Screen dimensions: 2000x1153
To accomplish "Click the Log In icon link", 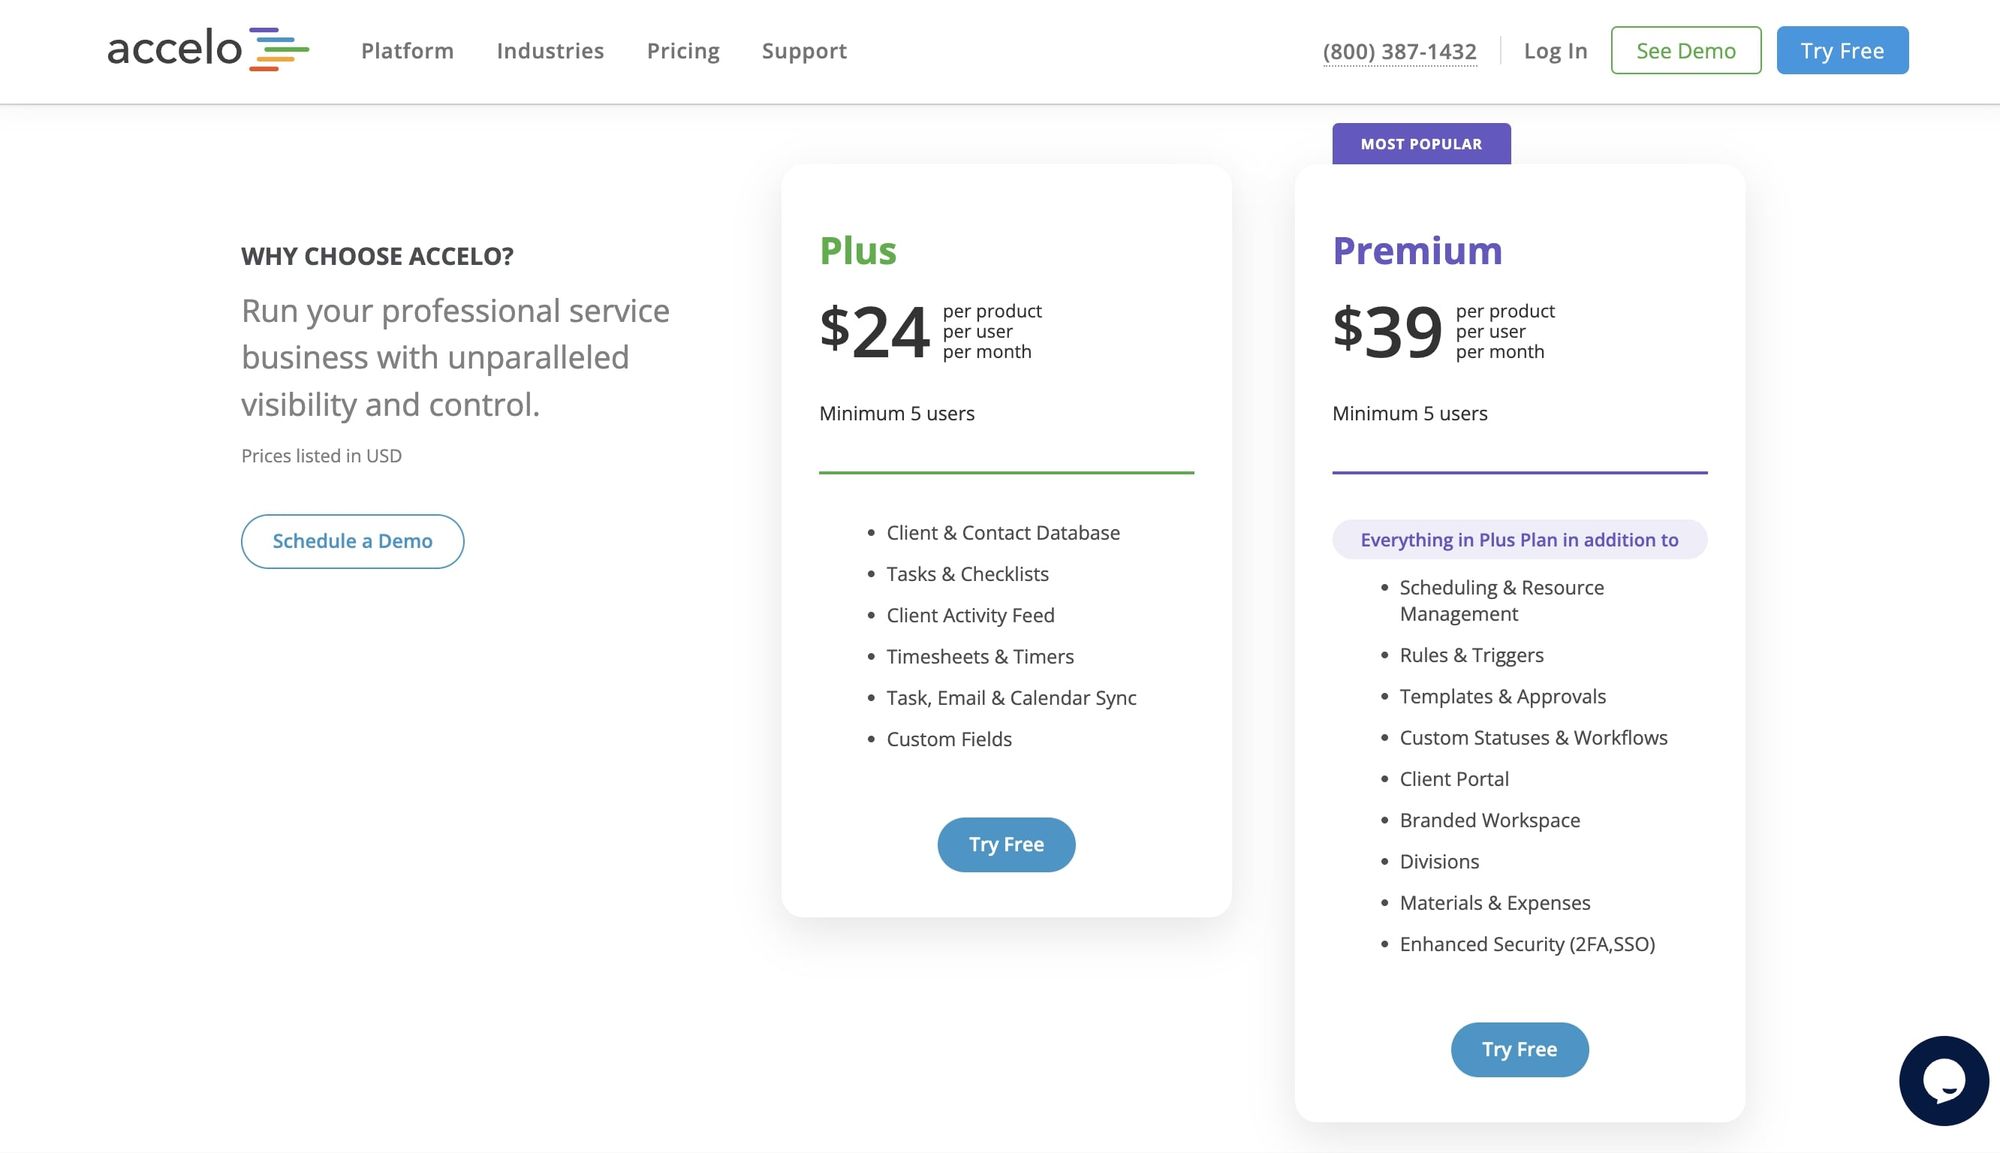I will coord(1555,49).
